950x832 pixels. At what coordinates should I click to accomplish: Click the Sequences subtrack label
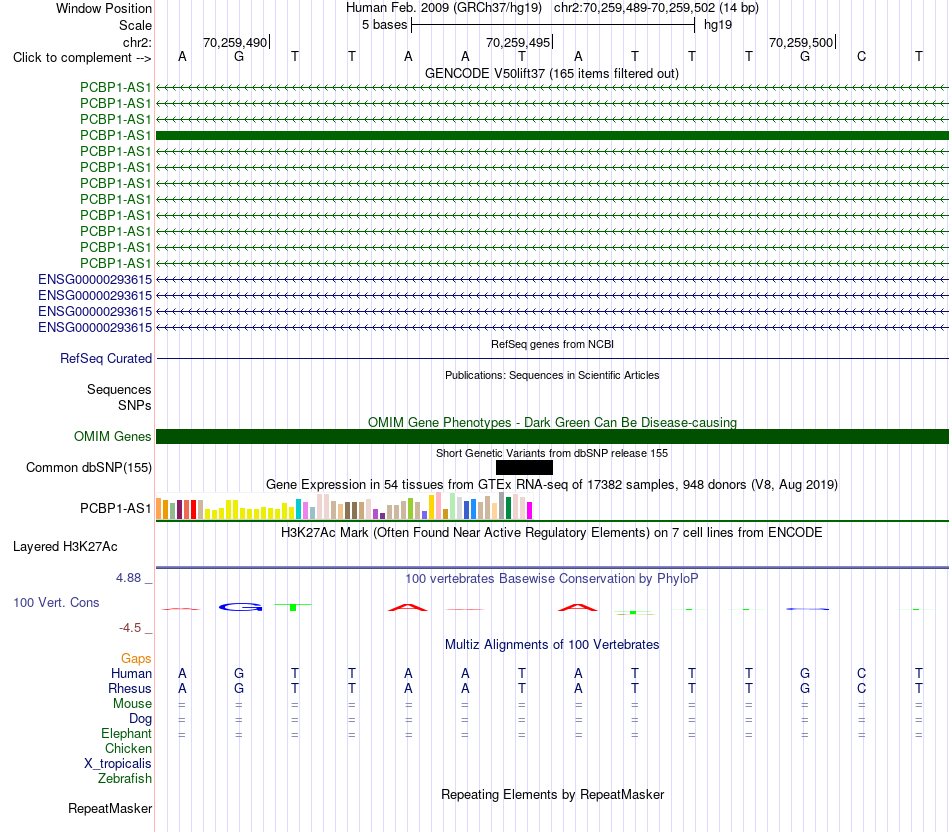click(x=119, y=390)
